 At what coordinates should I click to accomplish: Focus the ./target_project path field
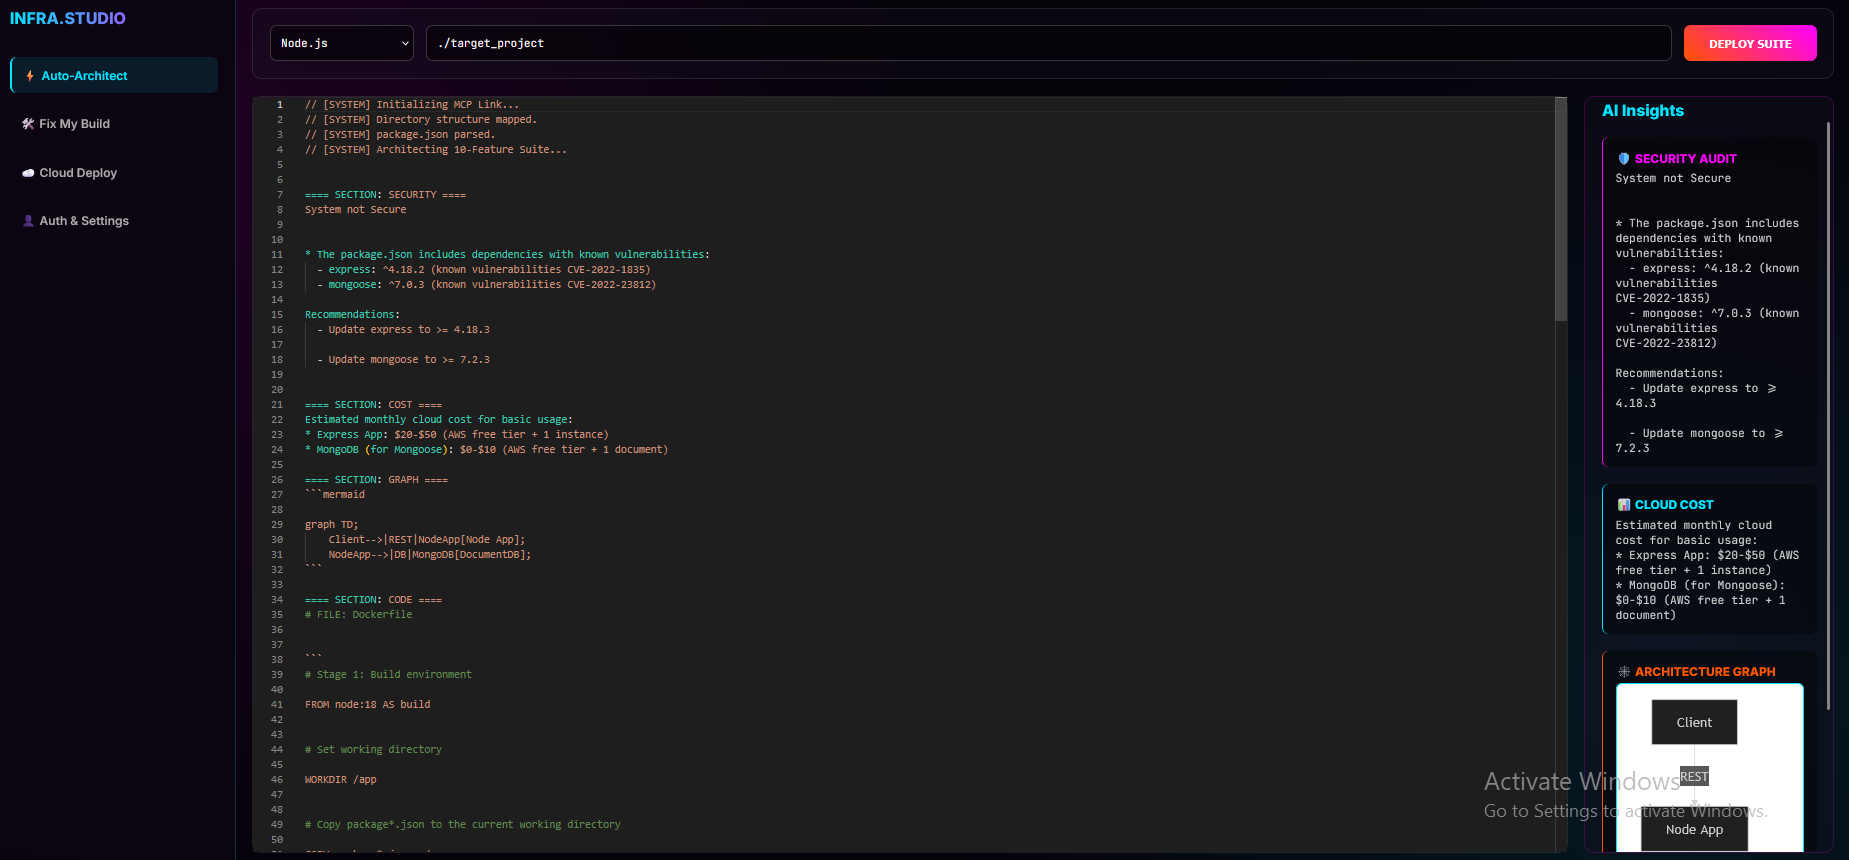click(1048, 43)
